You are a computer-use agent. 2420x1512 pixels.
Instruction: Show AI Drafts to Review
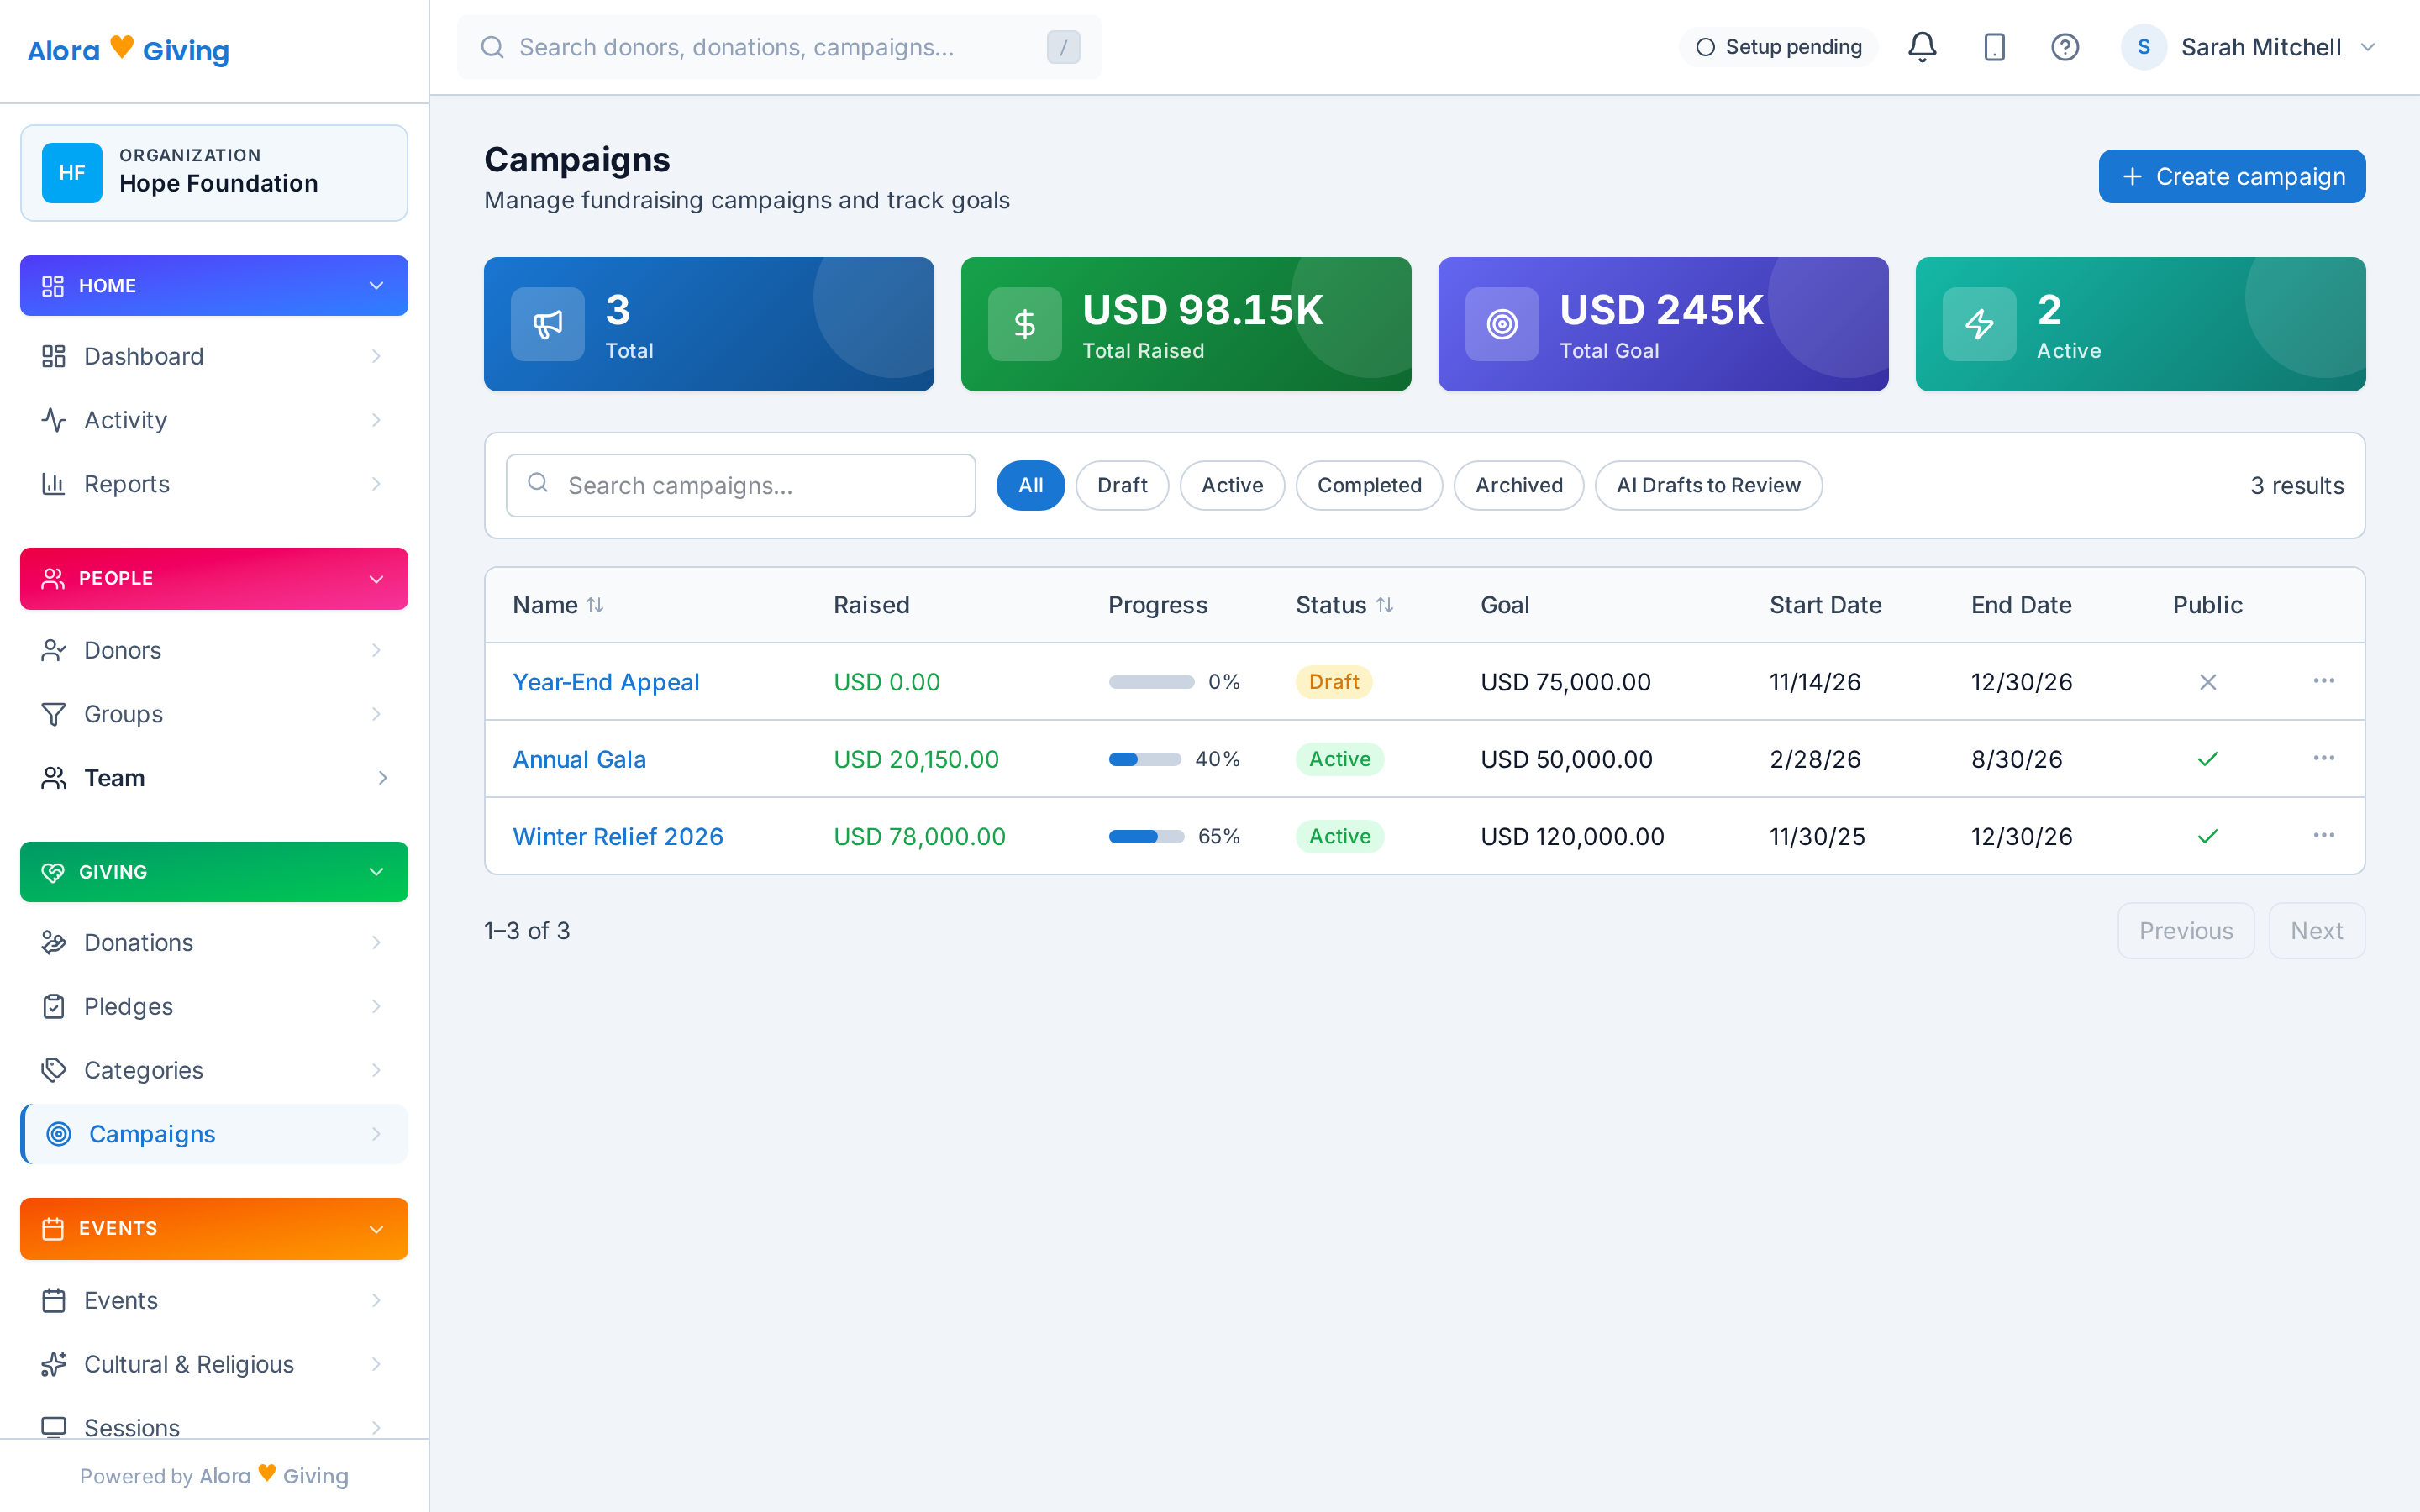click(1708, 485)
